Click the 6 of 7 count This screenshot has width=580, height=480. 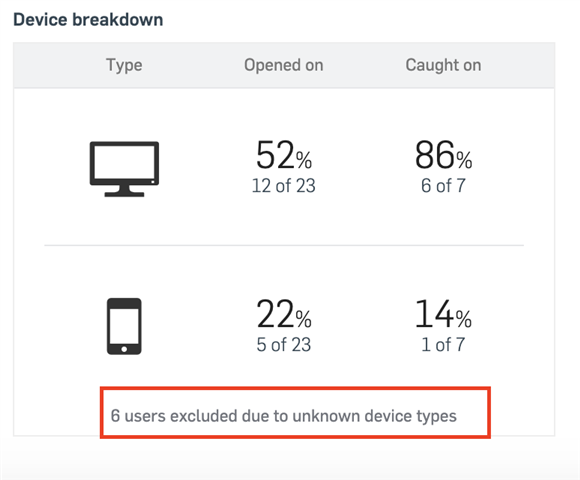coord(443,185)
